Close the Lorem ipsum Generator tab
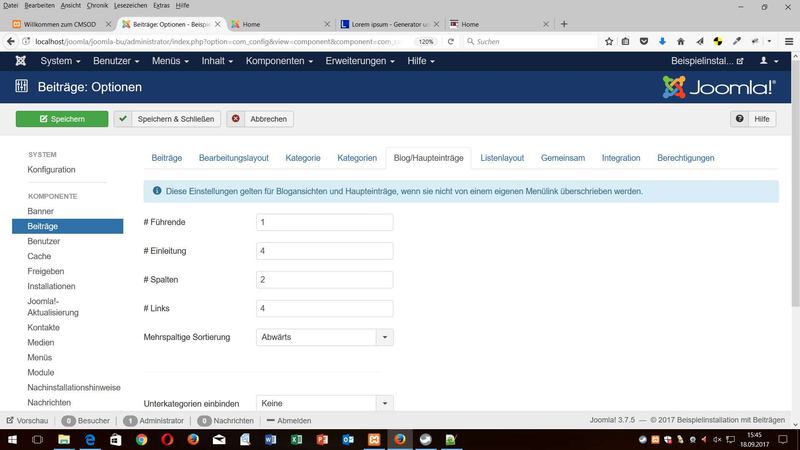This screenshot has width=800, height=450. pos(436,24)
